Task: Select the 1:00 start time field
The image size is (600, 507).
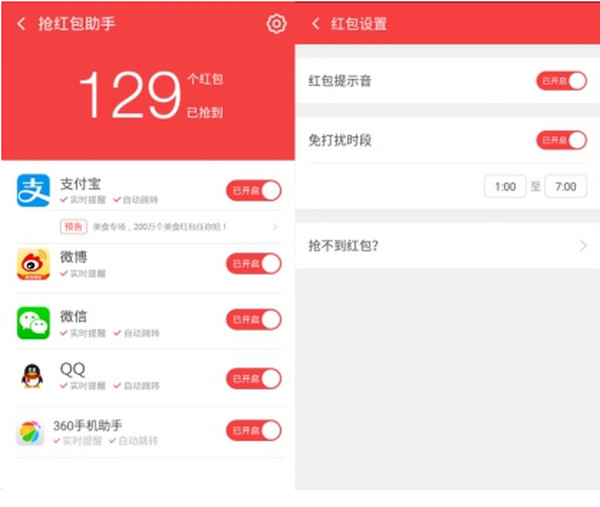Action: [505, 186]
